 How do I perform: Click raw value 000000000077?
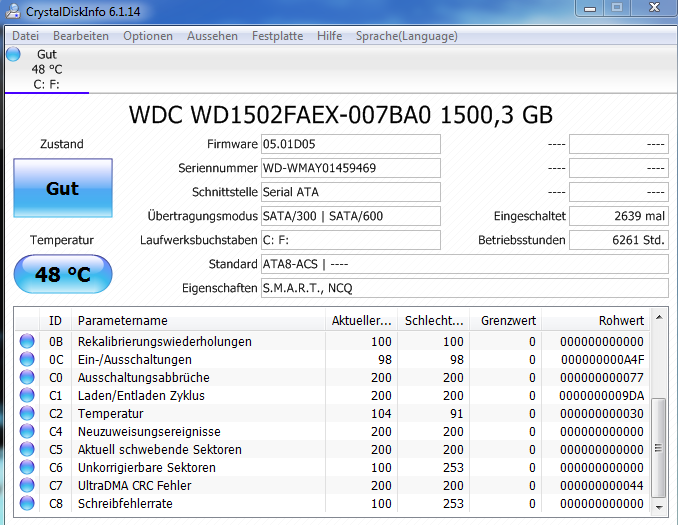602,378
